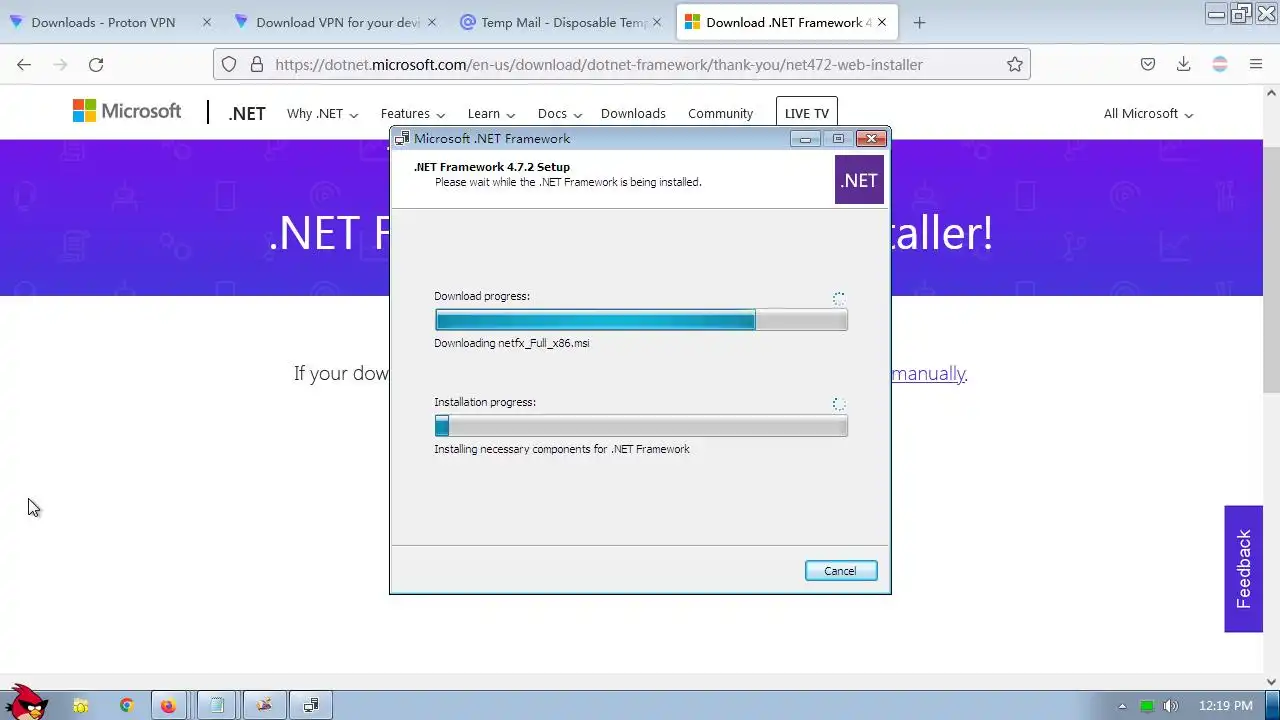Open a new browser tab
The image size is (1280, 720).
tap(919, 22)
